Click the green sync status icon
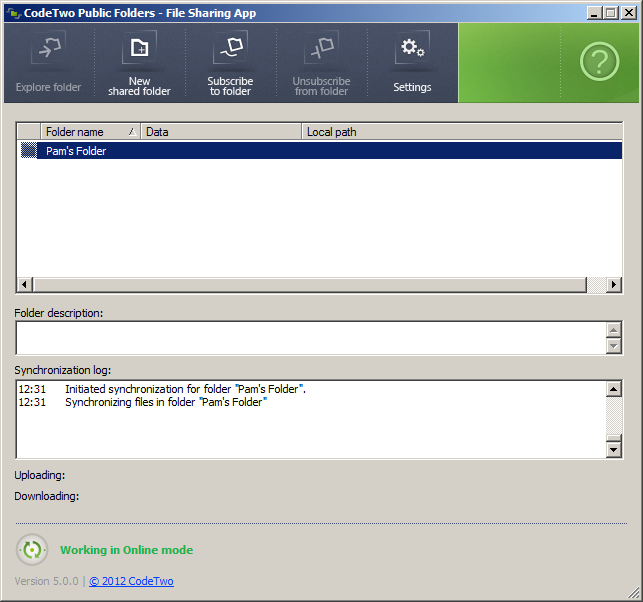Image resolution: width=643 pixels, height=602 pixels. point(32,550)
